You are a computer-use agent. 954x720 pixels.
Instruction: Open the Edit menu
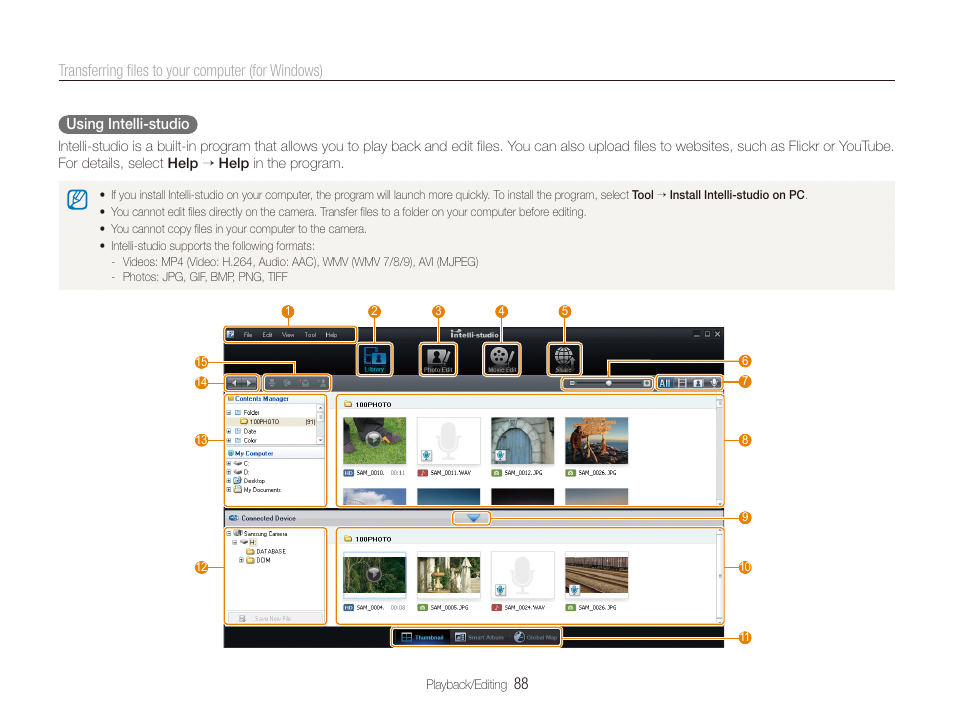click(x=267, y=335)
